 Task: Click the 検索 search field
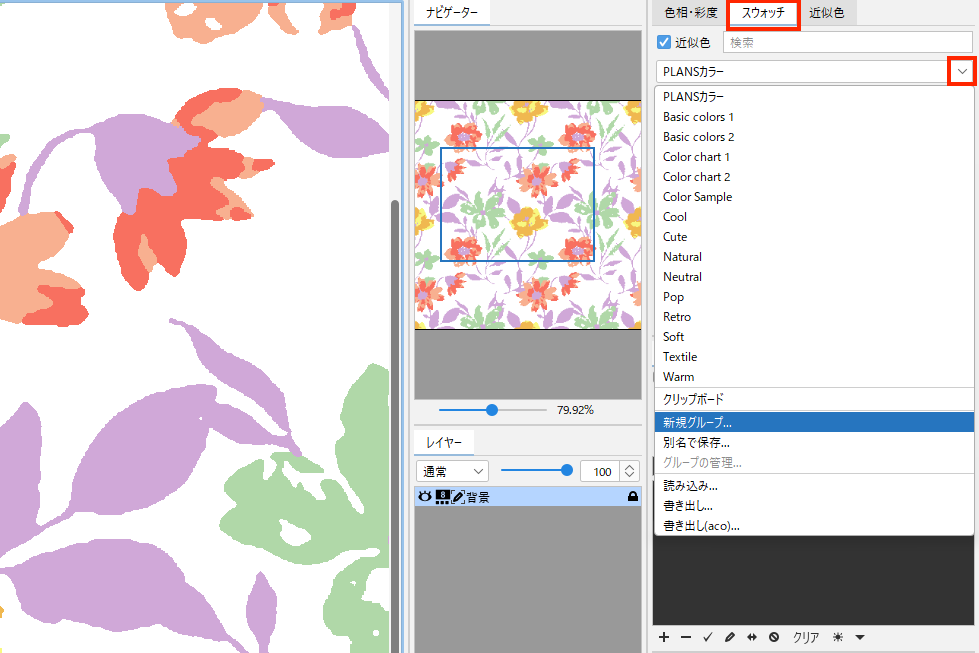847,42
